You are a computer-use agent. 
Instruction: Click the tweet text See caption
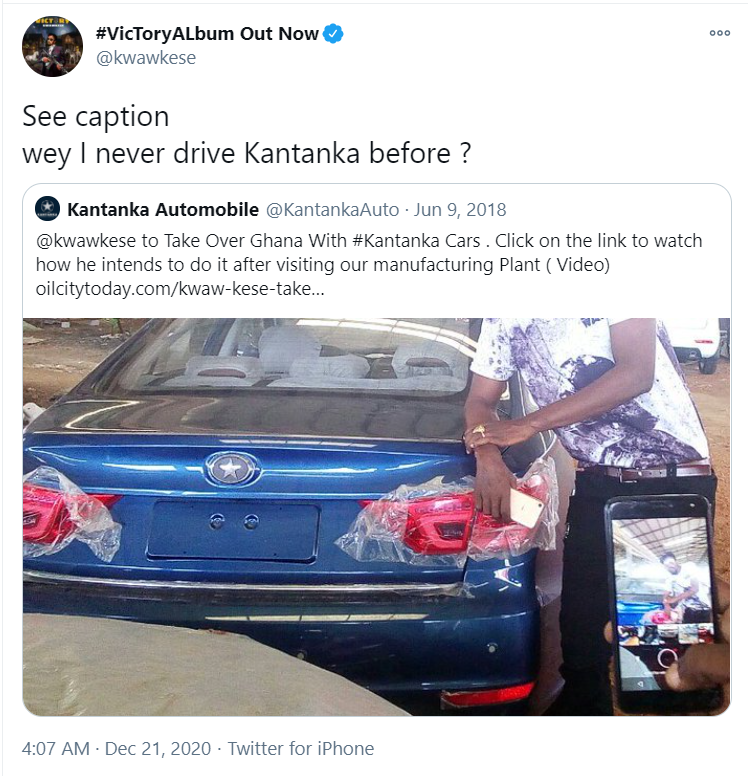click(x=96, y=117)
